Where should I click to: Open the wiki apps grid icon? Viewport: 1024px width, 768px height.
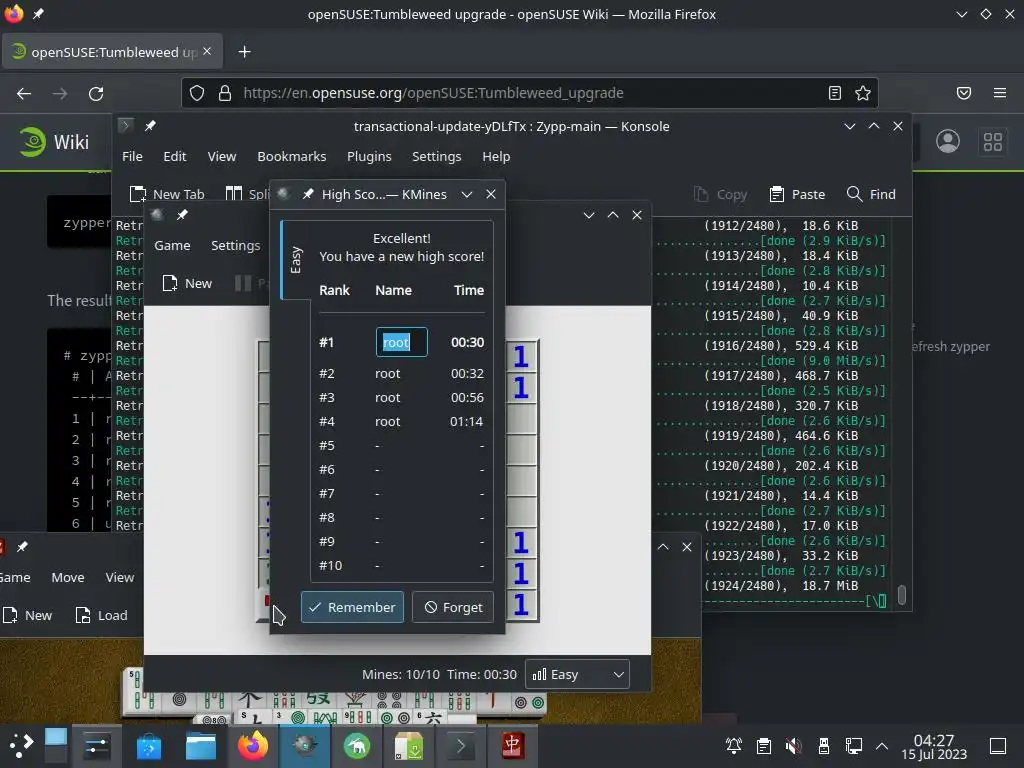(x=993, y=142)
